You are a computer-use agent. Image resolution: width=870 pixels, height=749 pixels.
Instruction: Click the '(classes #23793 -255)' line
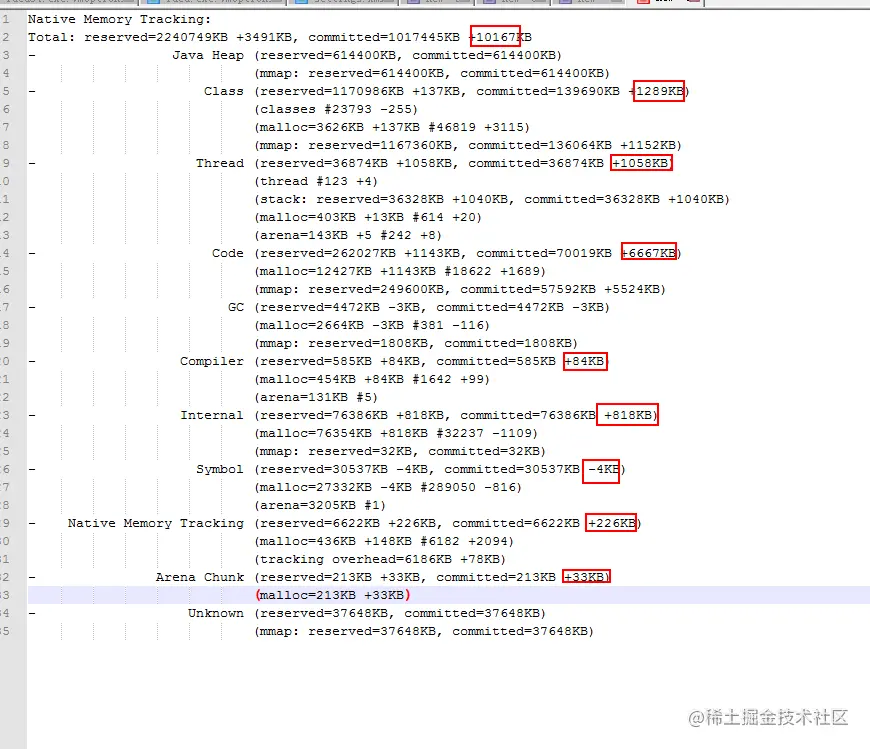[336, 109]
